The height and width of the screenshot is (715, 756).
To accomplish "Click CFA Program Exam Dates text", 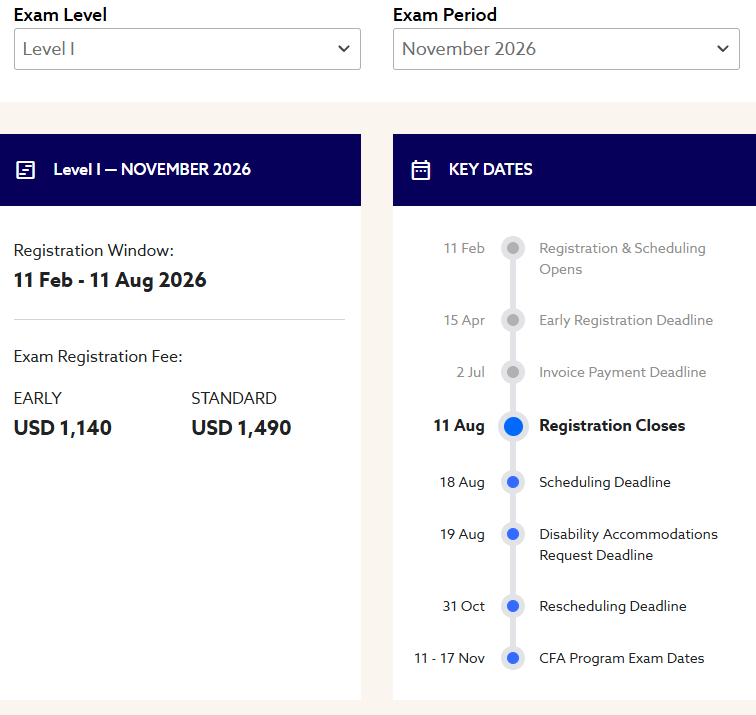I will [x=621, y=658].
